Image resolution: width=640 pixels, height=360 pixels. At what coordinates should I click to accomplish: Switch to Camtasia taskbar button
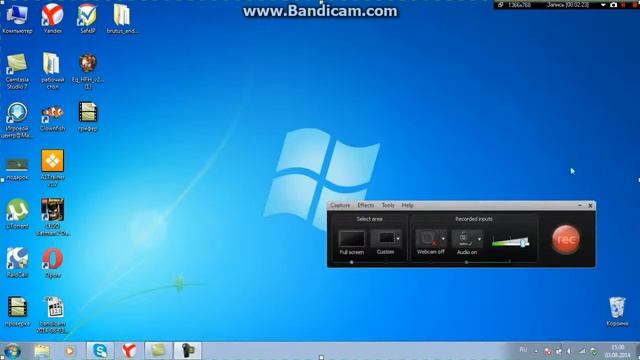click(x=158, y=351)
